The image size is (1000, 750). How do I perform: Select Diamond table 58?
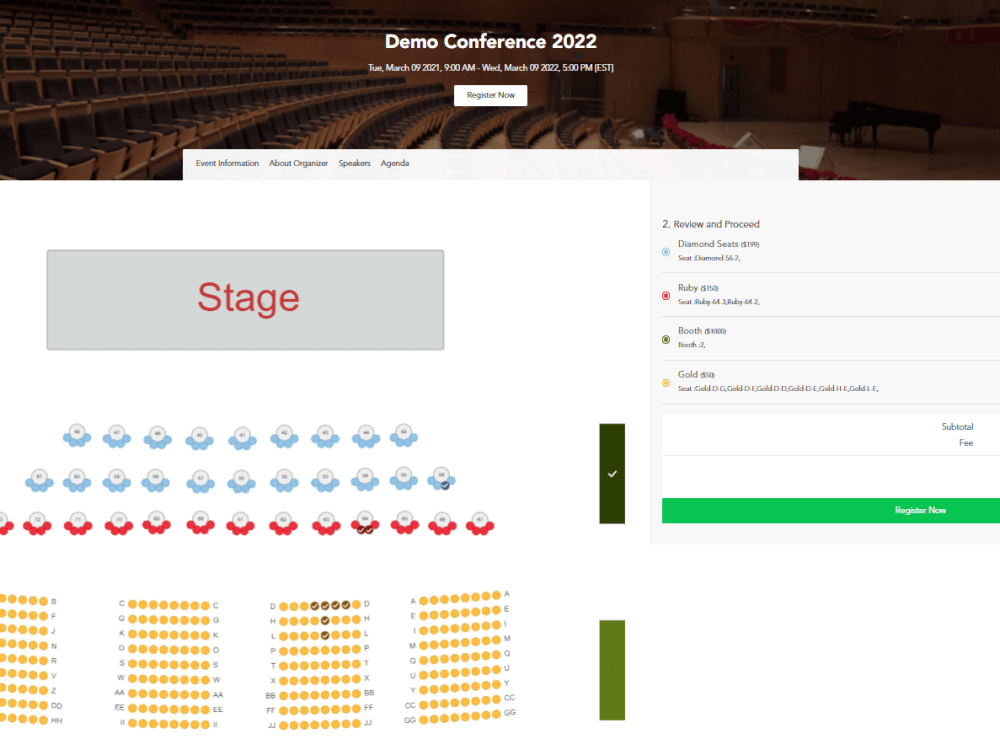click(x=156, y=480)
